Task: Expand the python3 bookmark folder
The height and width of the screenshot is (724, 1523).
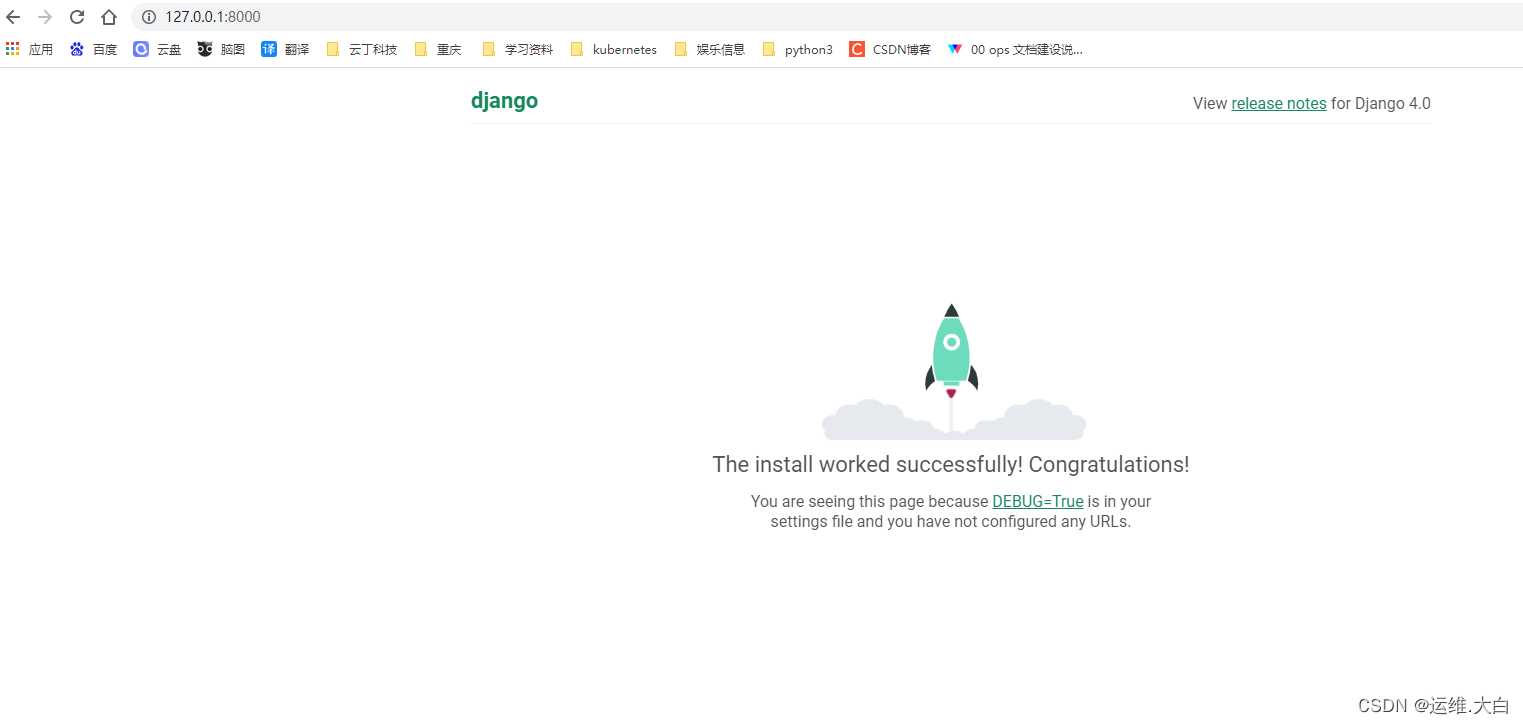Action: pyautogui.click(x=797, y=49)
